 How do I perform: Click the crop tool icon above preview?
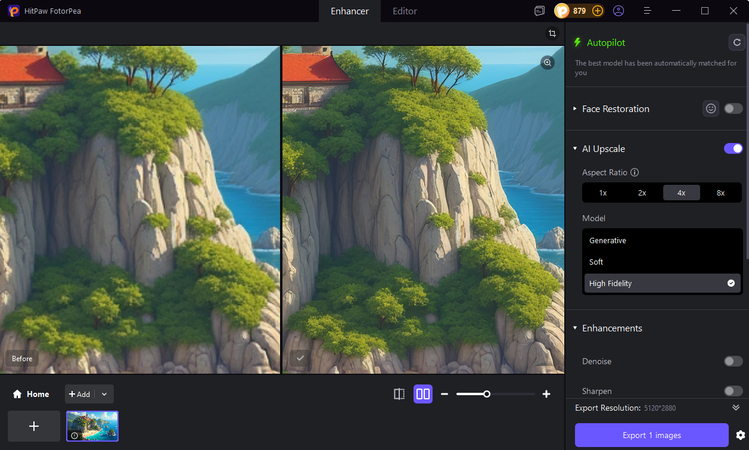point(552,33)
